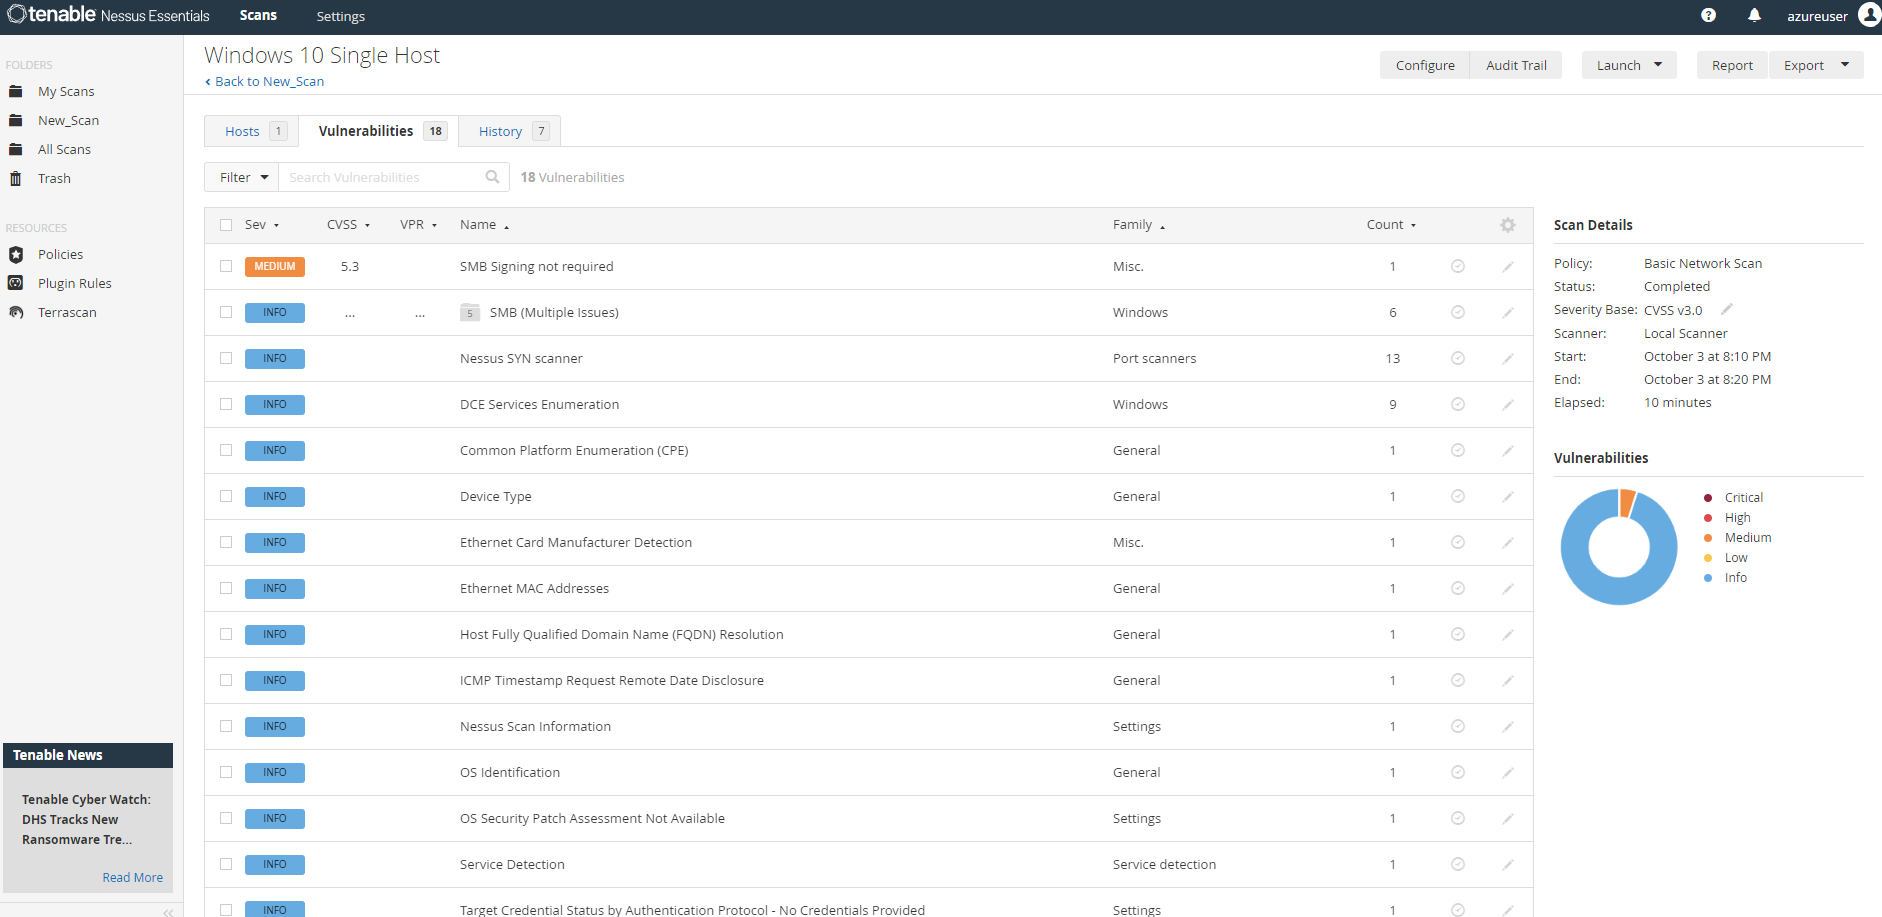The image size is (1882, 917).
Task: Sort by the Family column
Action: [x=1139, y=225]
